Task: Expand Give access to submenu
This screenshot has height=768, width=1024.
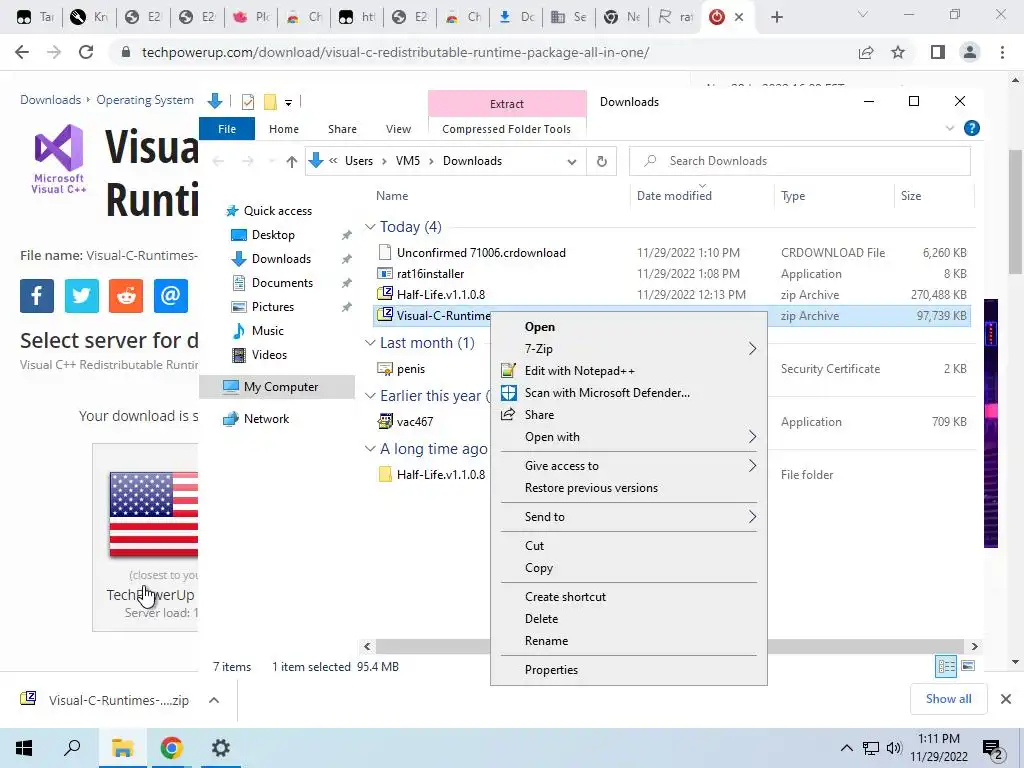Action: [628, 466]
